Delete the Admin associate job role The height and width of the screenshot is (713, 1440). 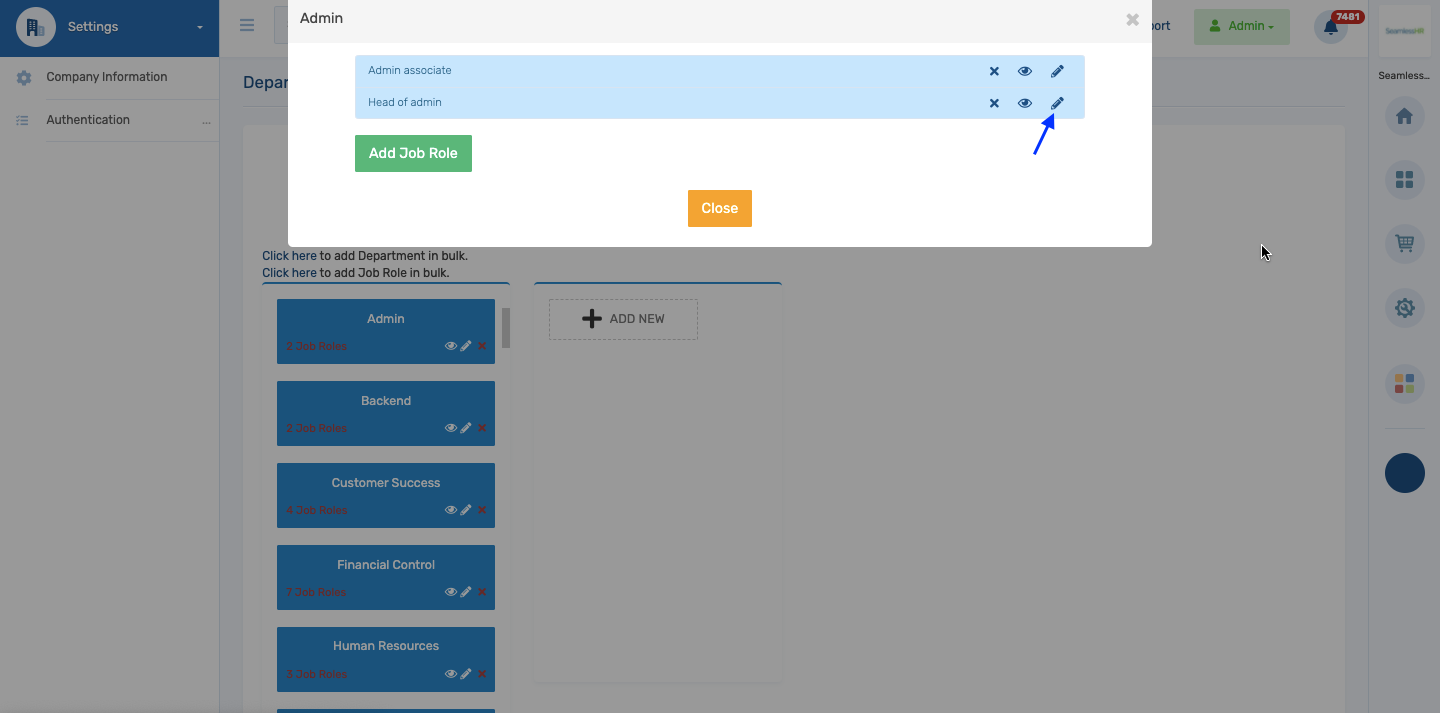[994, 70]
